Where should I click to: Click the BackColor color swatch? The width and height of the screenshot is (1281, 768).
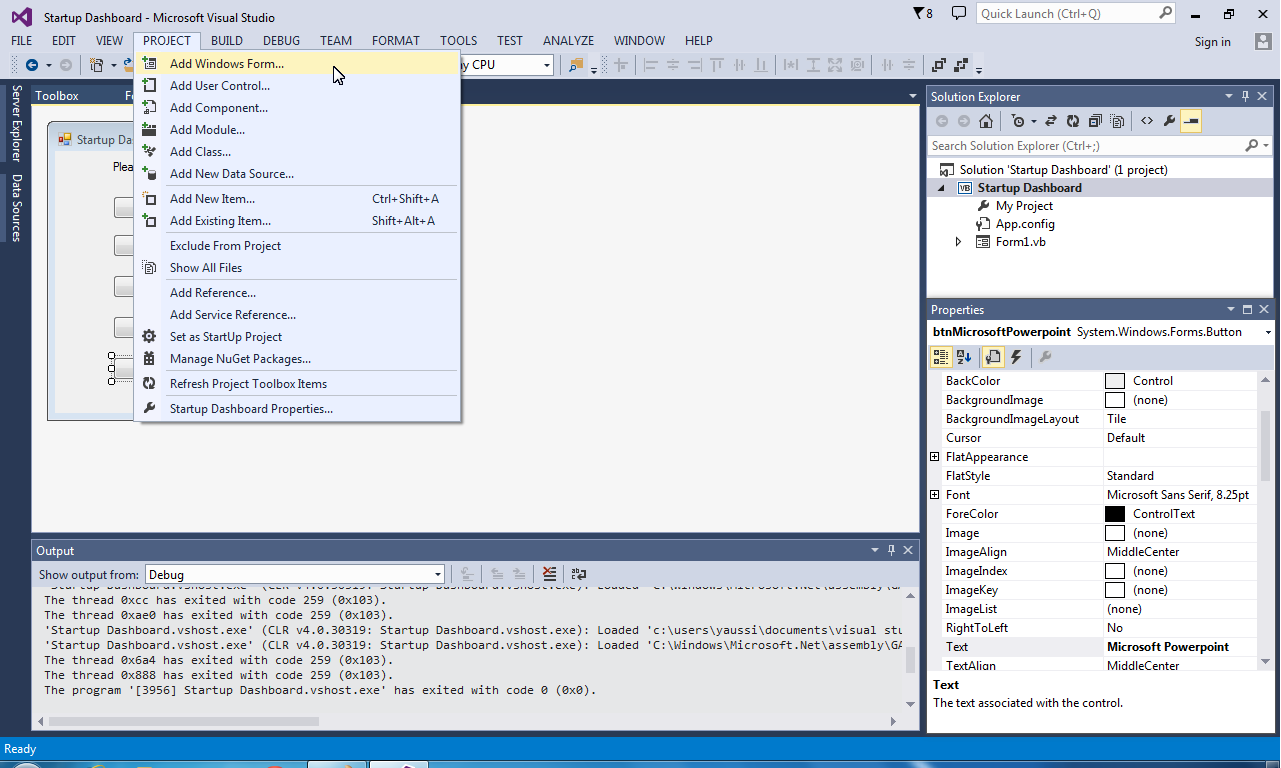click(x=1115, y=381)
